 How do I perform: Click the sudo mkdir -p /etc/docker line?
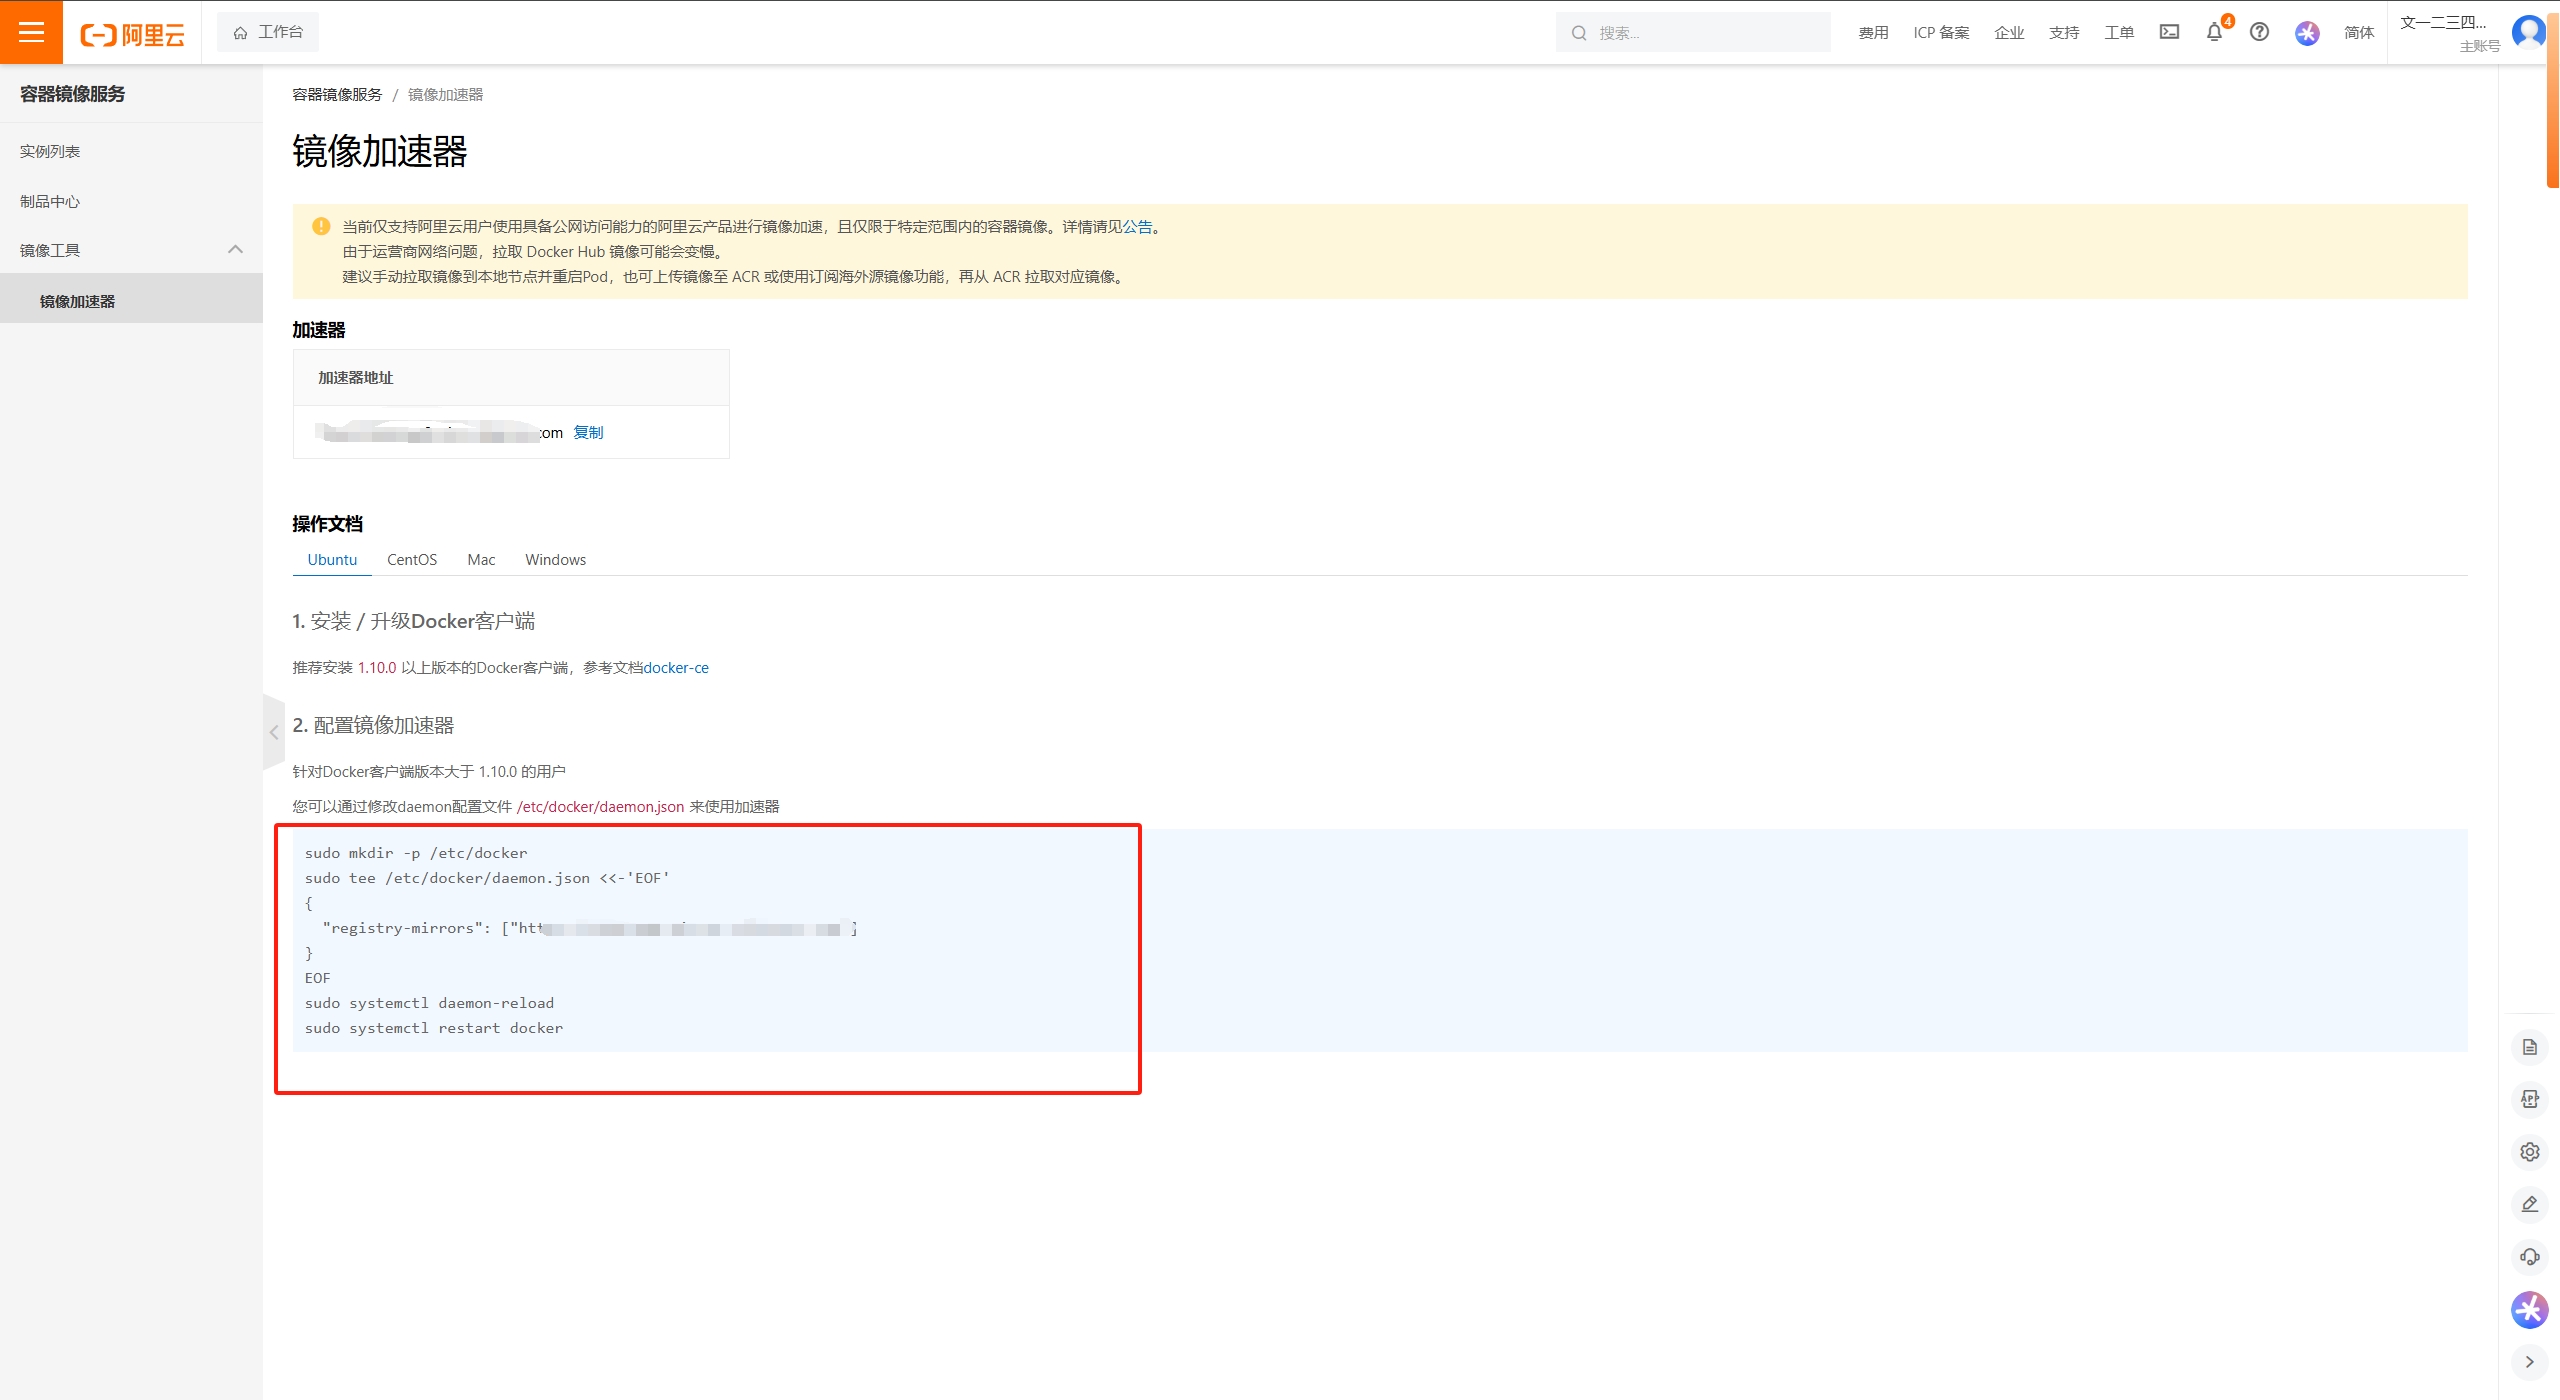tap(416, 853)
